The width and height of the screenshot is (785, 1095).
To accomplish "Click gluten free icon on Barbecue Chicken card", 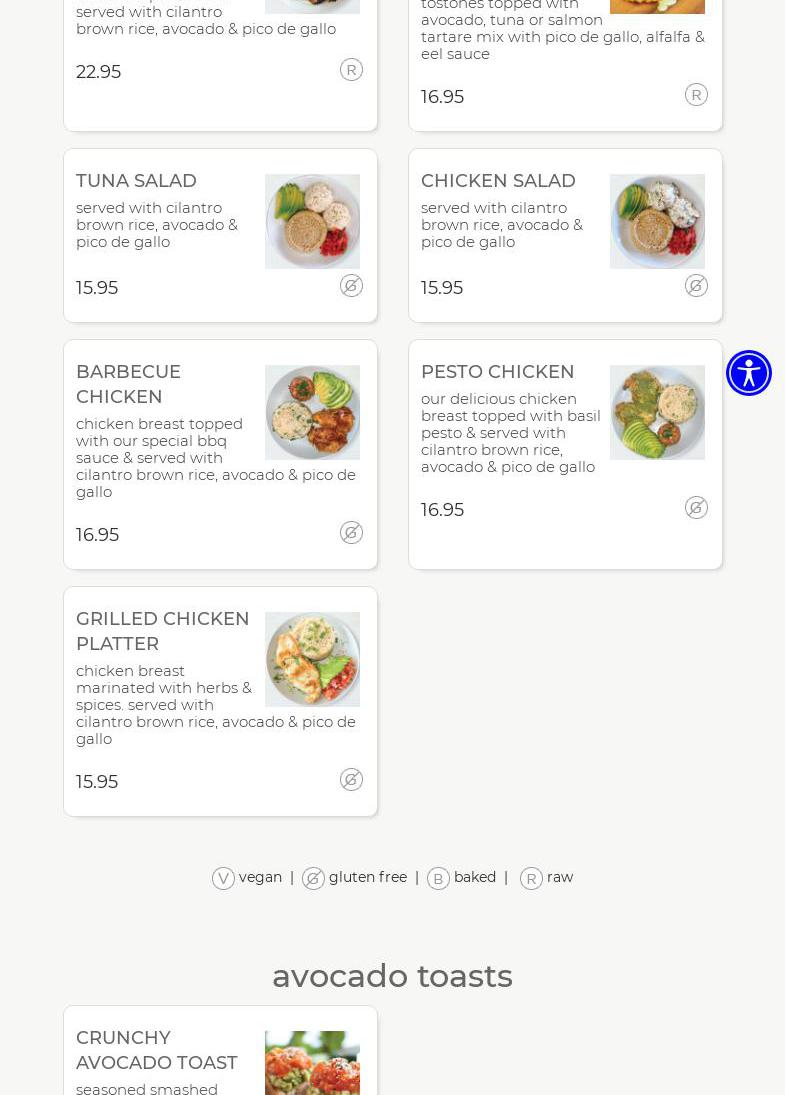I will [351, 533].
